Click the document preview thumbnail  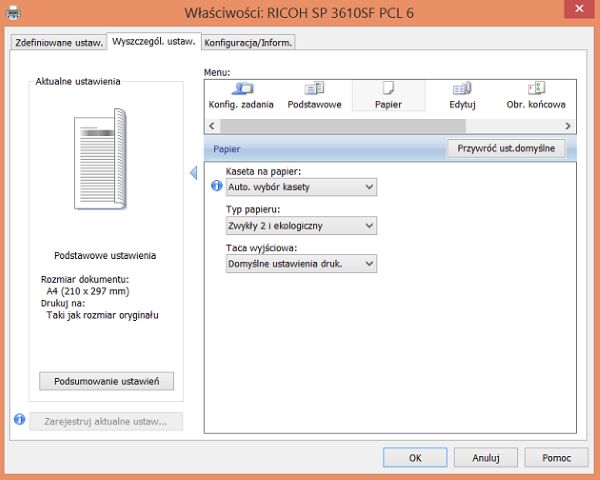click(101, 159)
